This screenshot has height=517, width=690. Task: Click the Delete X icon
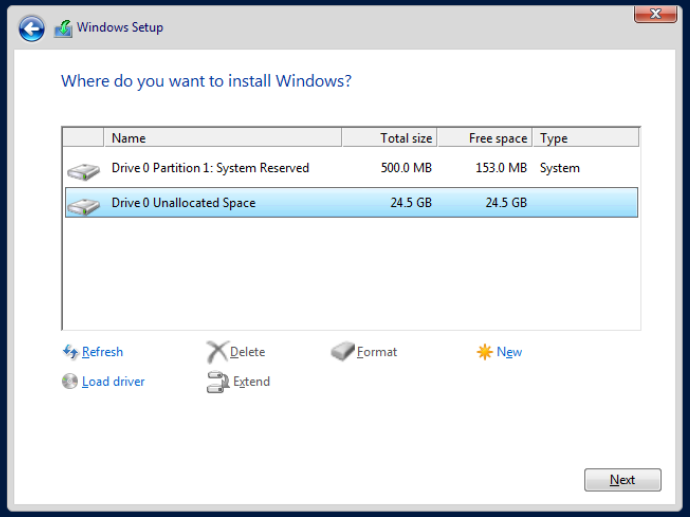[217, 352]
